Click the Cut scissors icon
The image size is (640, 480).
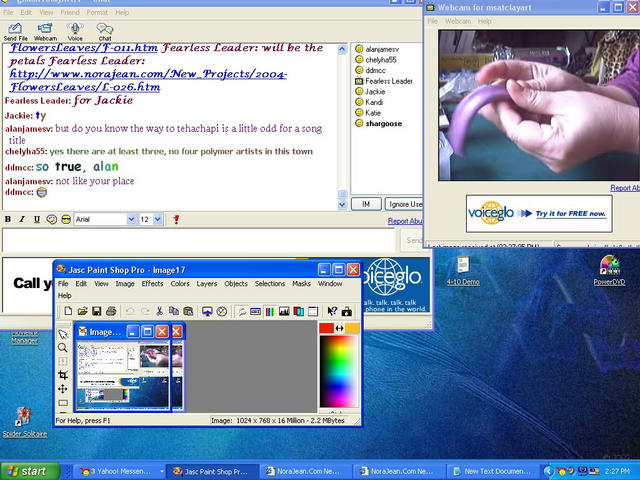[159, 311]
